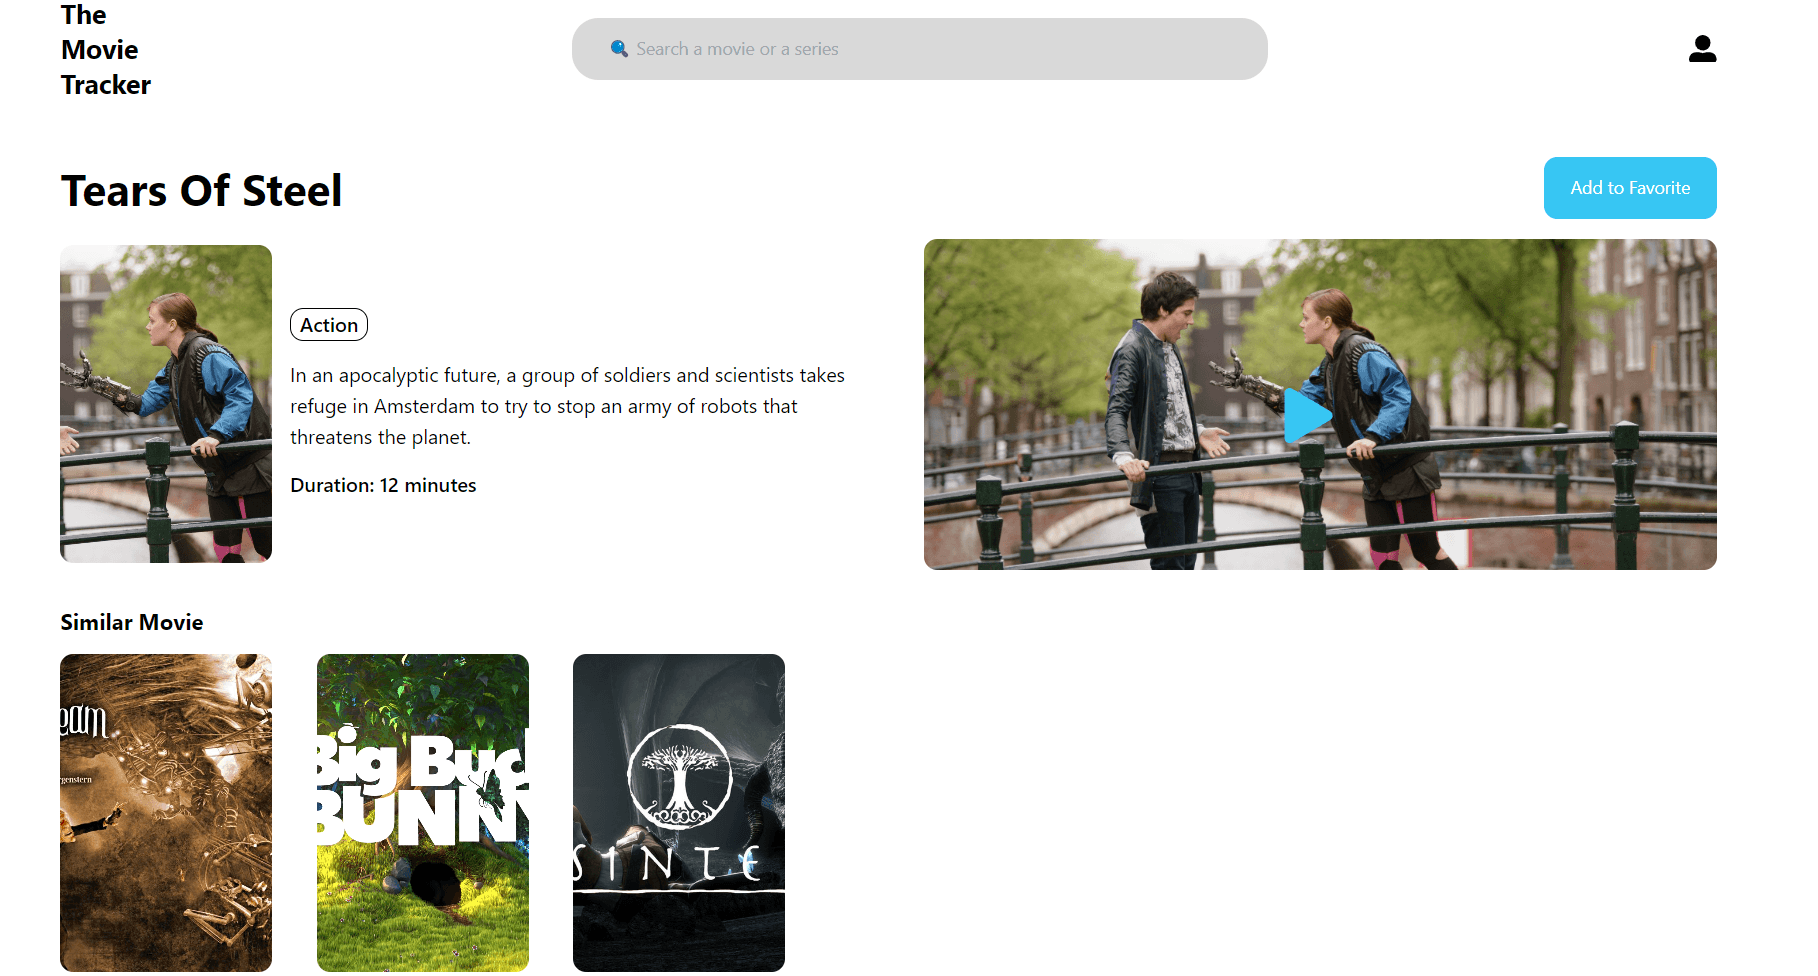Open the Tears Of Steel poster image
This screenshot has height=976, width=1818.
click(x=166, y=404)
